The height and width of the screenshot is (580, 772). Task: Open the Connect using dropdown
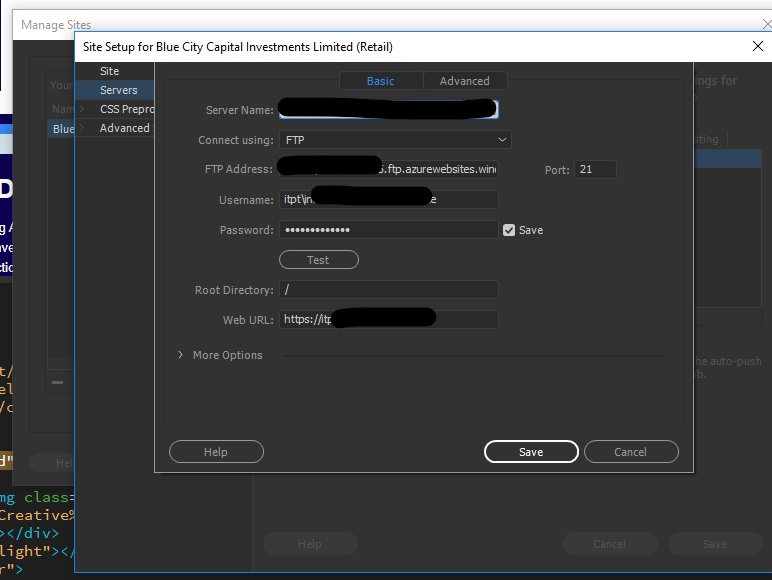(x=395, y=140)
